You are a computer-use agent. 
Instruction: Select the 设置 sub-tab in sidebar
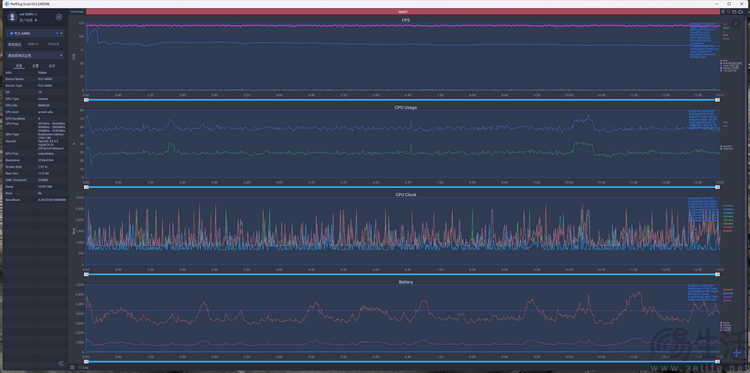[35, 66]
